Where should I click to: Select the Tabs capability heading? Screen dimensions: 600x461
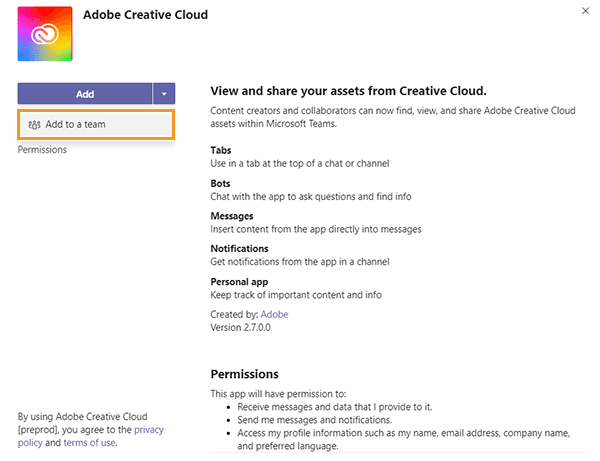point(221,150)
